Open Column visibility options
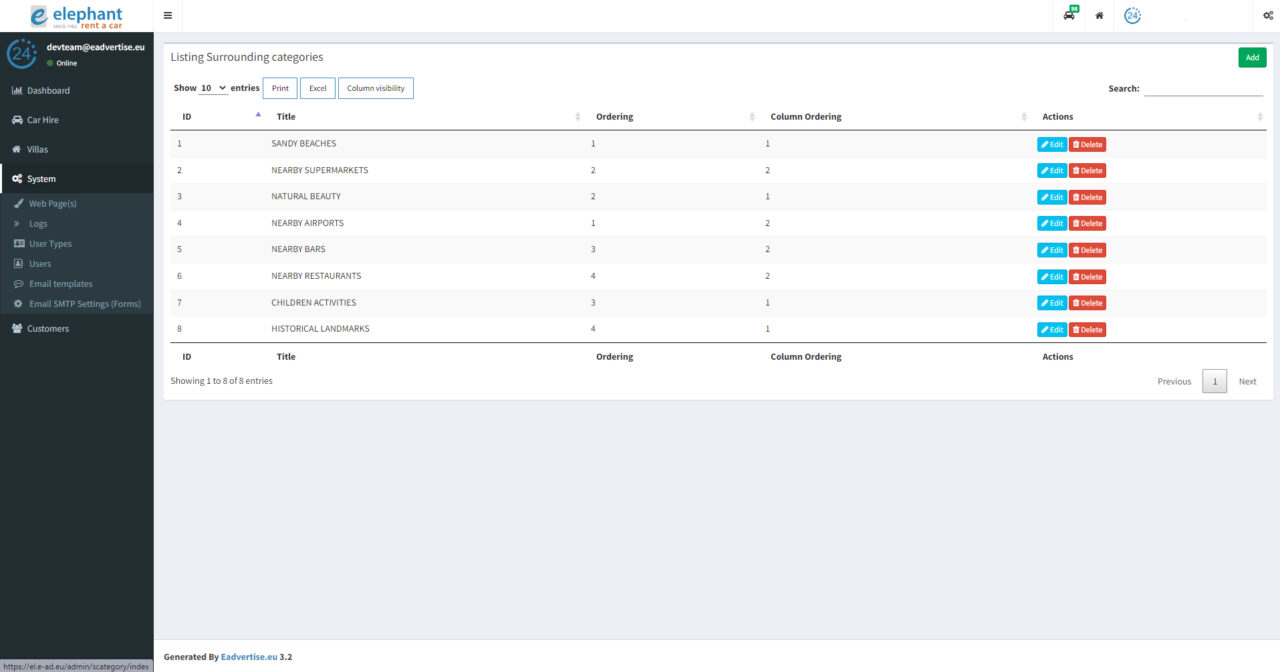Viewport: 1280px width, 672px height. pyautogui.click(x=375, y=88)
